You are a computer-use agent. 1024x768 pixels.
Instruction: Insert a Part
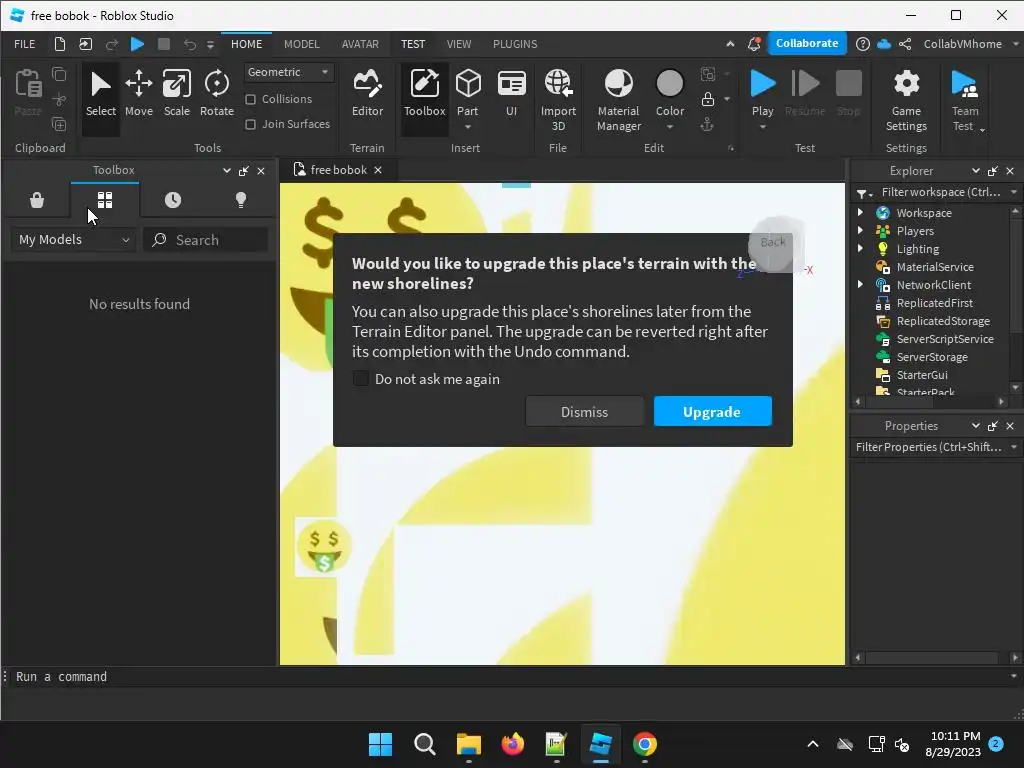tap(468, 91)
